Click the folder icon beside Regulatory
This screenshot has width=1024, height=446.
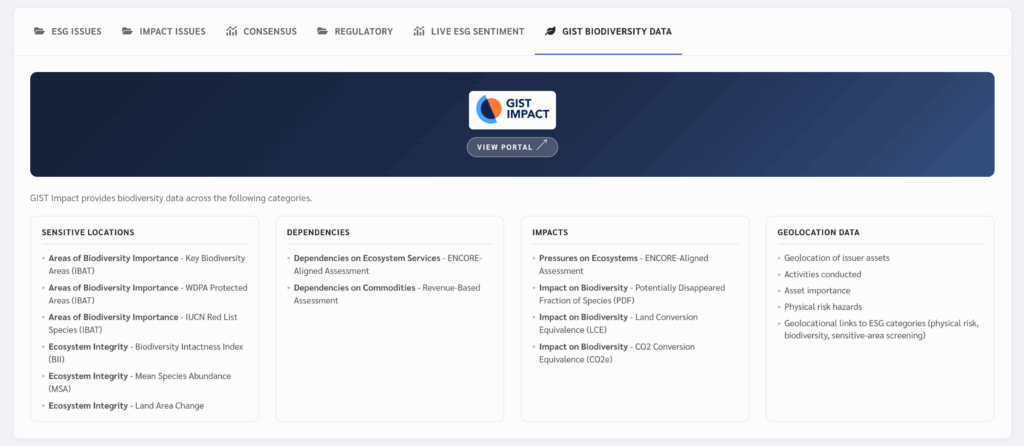(322, 32)
